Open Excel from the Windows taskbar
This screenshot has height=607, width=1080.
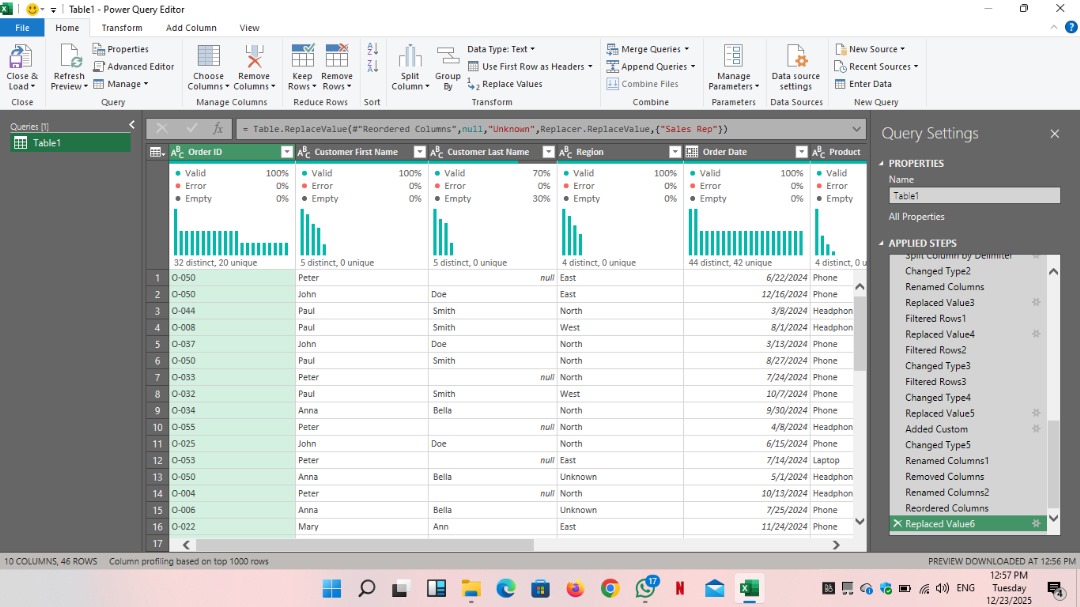749,588
